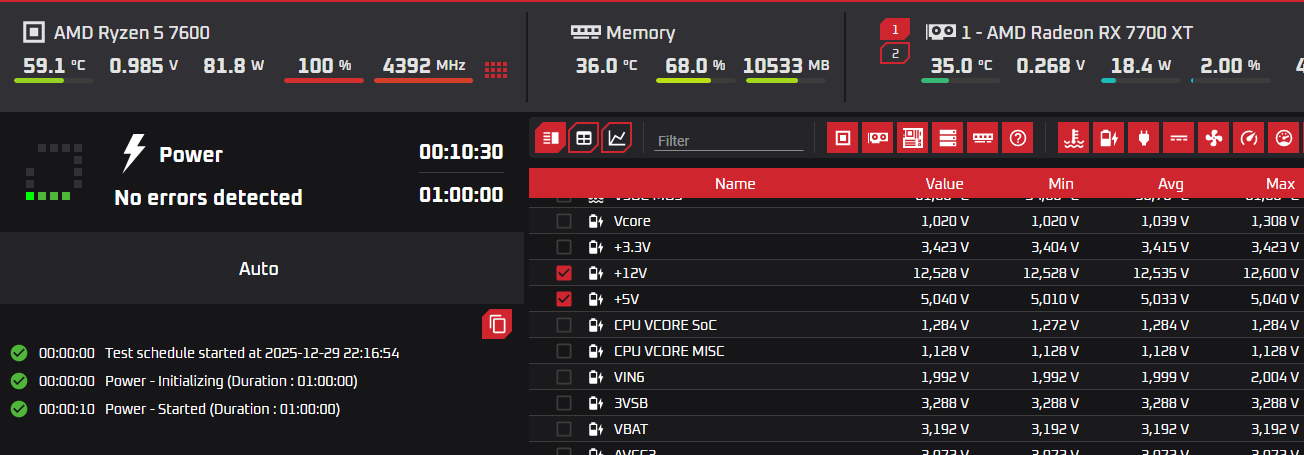Check the VIN6 sensor checkbox
This screenshot has height=455, width=1304.
564,377
